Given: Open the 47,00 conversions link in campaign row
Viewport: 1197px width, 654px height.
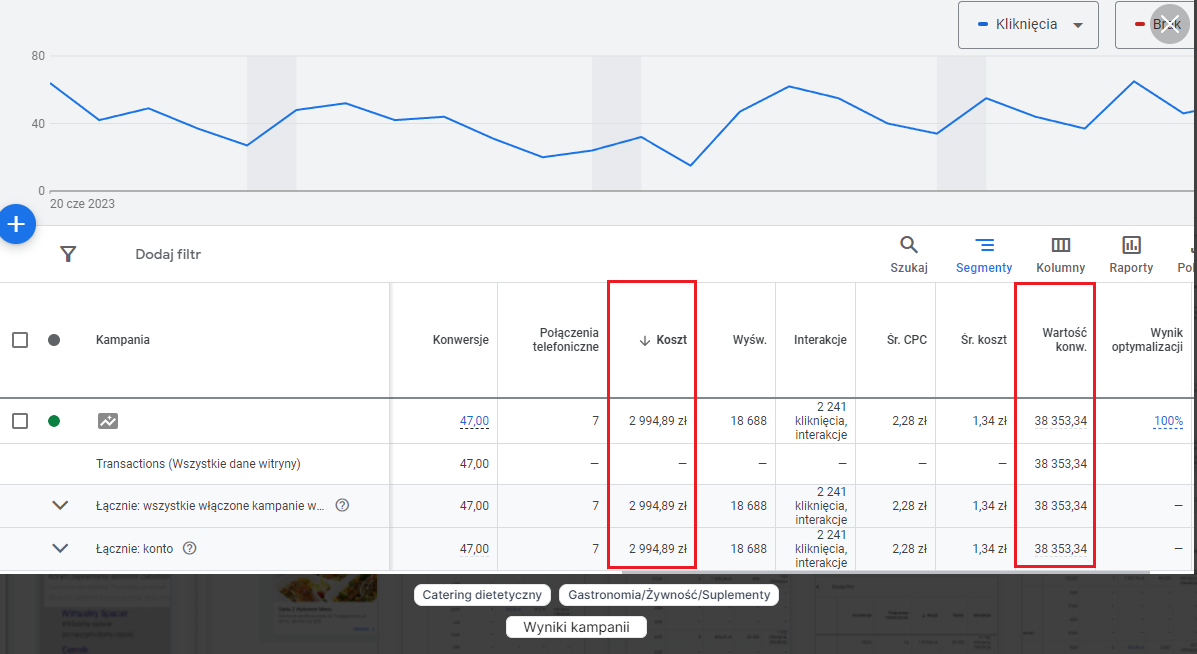Looking at the screenshot, I should 474,420.
